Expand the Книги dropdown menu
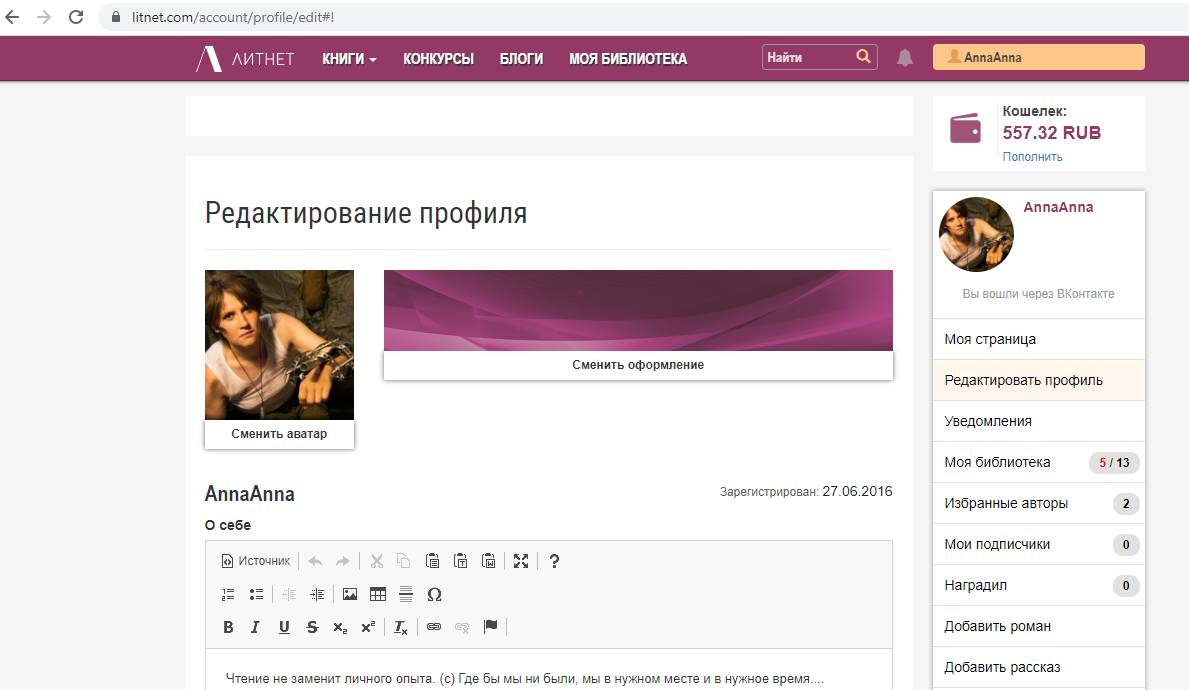Viewport: 1189px width, 690px height. pos(349,59)
